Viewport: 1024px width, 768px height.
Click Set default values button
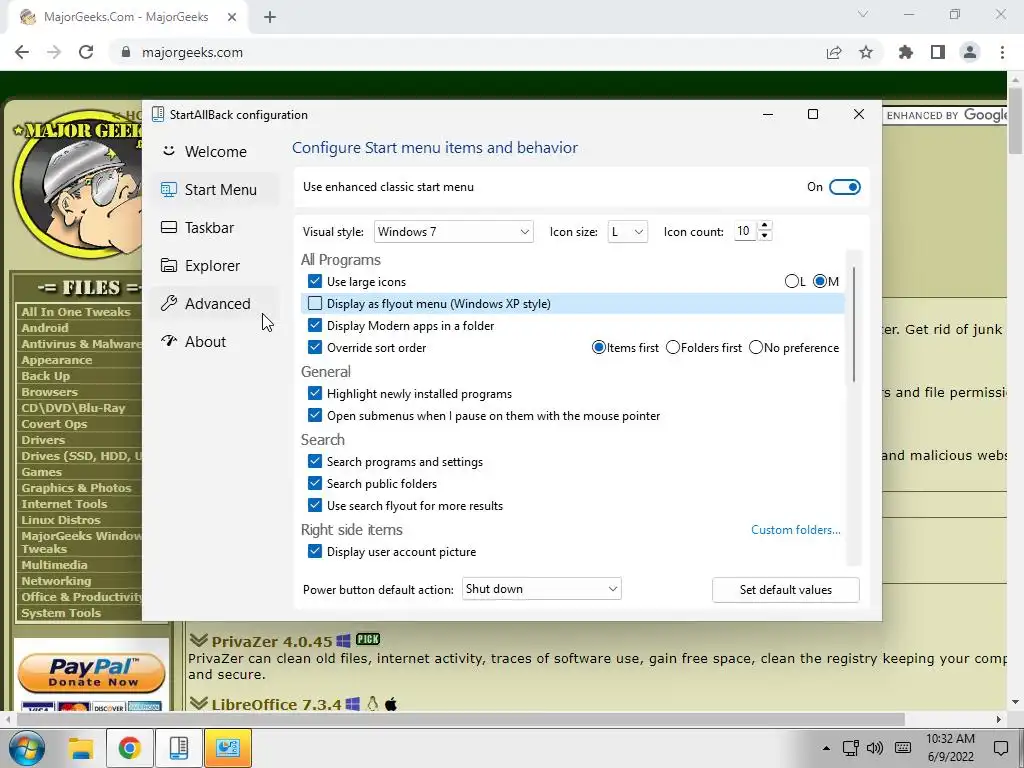coord(786,590)
